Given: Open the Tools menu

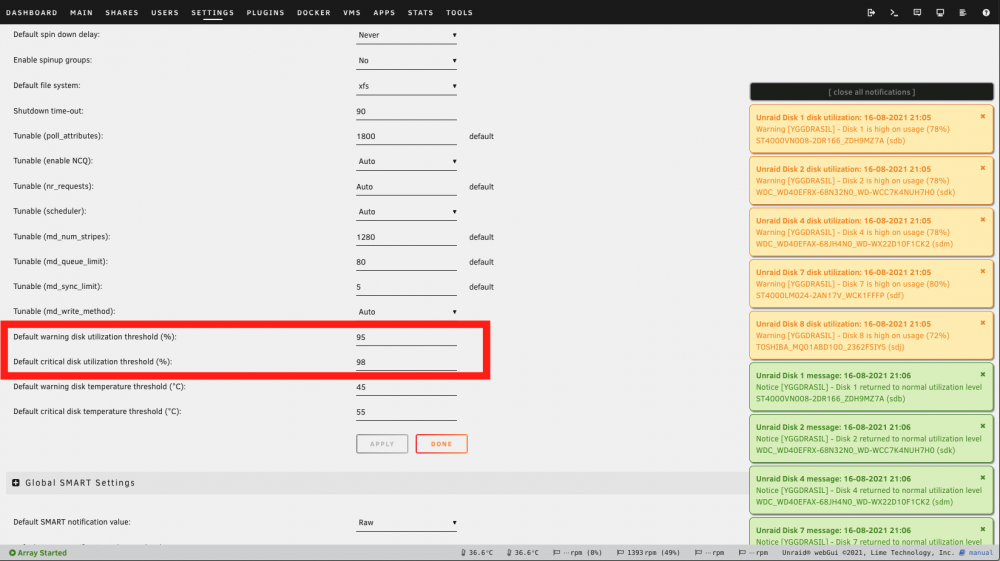Looking at the screenshot, I should click(459, 13).
